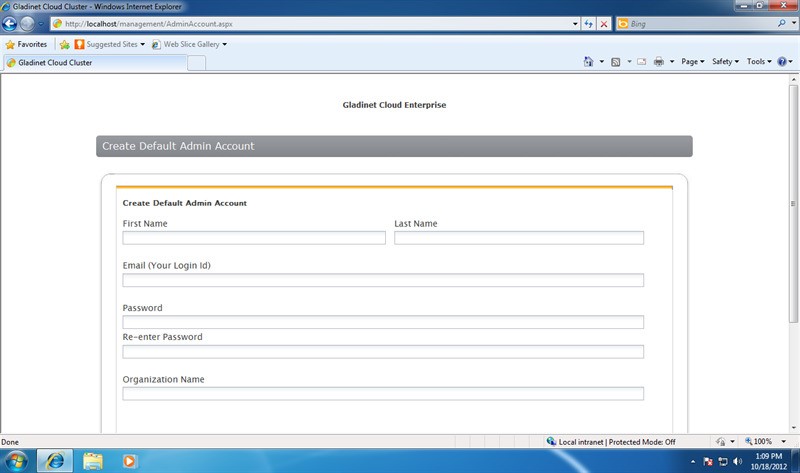Click the Read Mail envelope icon
Screen dimensions: 800x473
point(641,62)
